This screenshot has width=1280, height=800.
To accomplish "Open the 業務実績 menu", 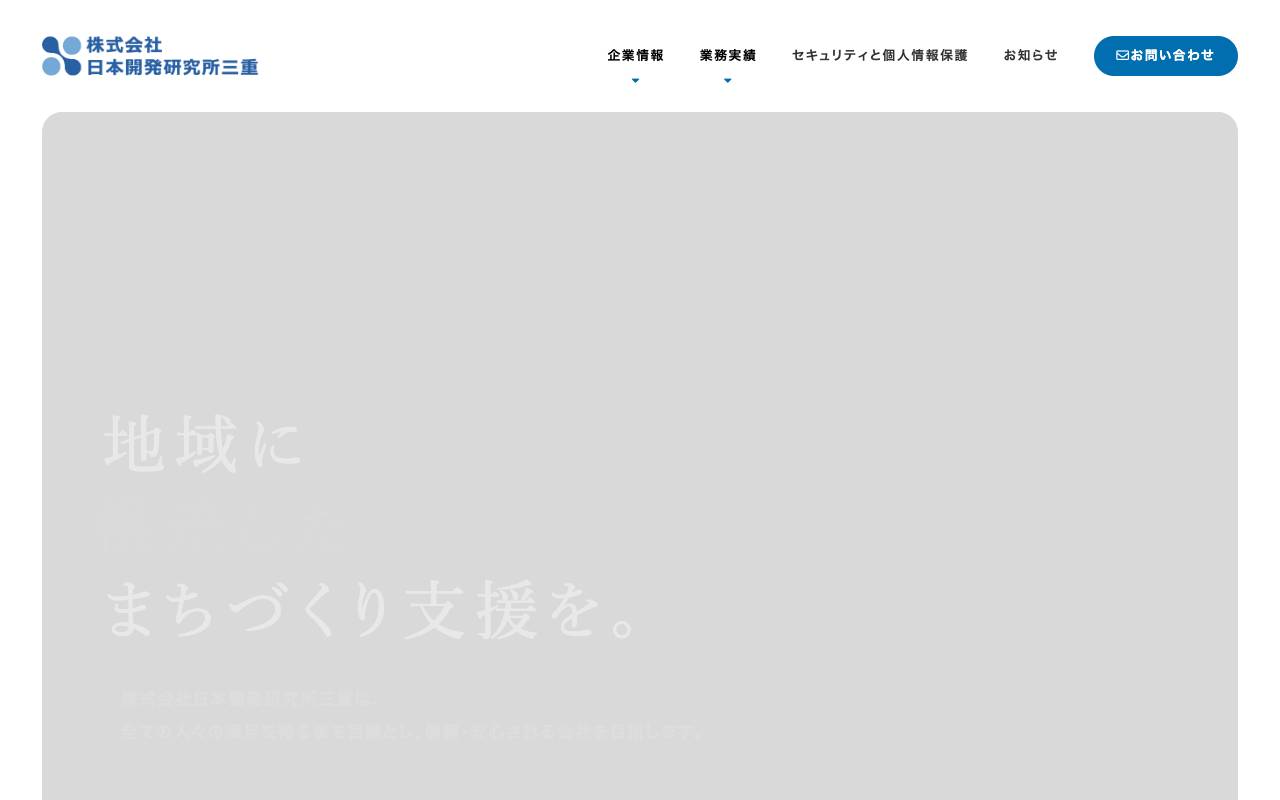I will (728, 55).
